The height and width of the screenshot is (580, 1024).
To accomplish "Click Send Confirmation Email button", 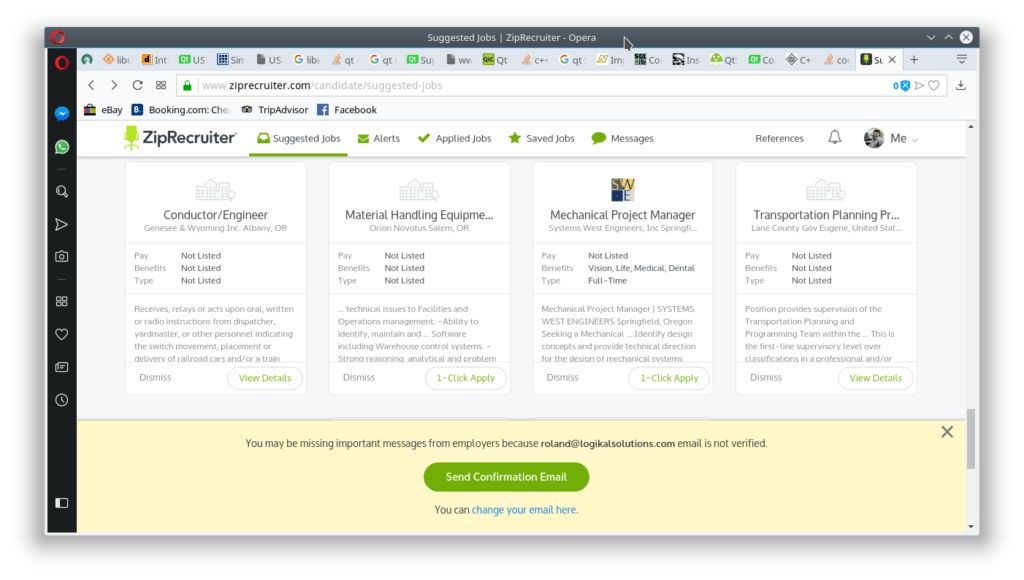I will coord(506,477).
